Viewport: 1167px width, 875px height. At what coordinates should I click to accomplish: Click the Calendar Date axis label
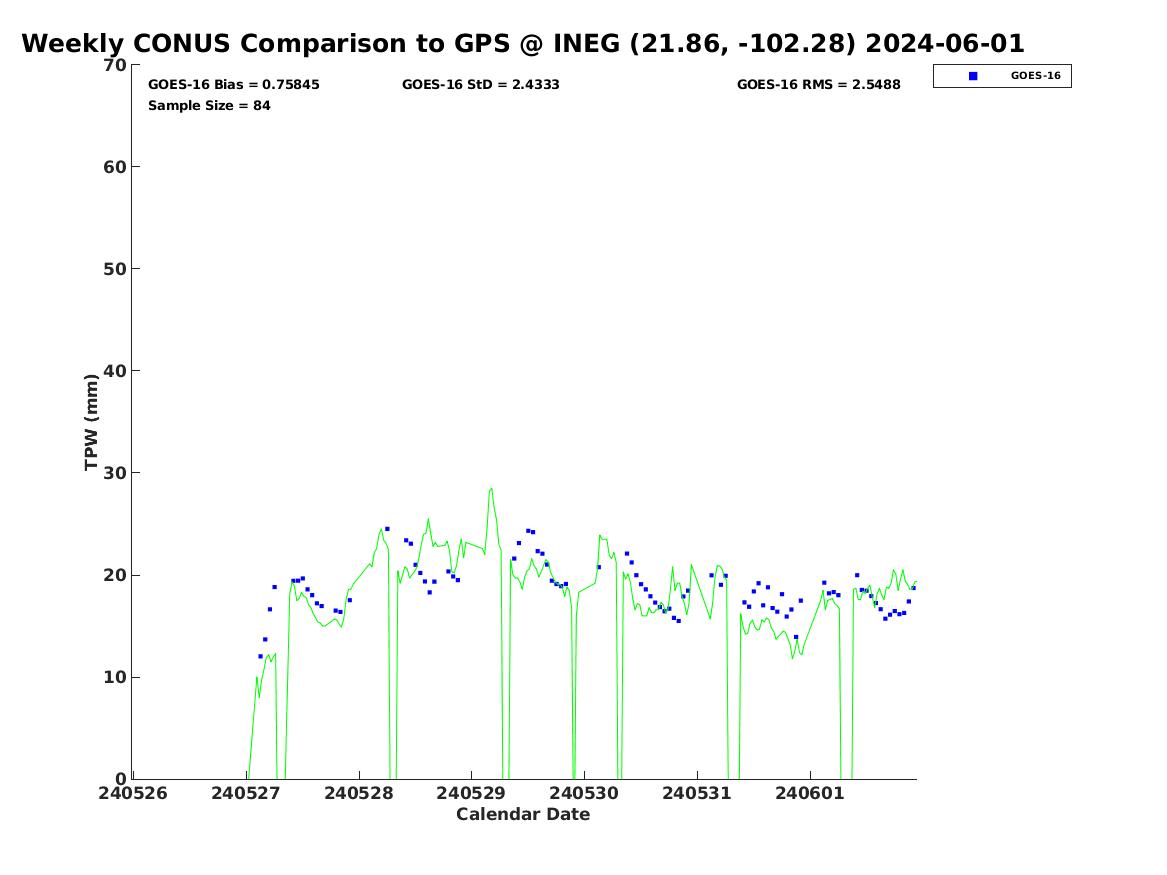523,815
